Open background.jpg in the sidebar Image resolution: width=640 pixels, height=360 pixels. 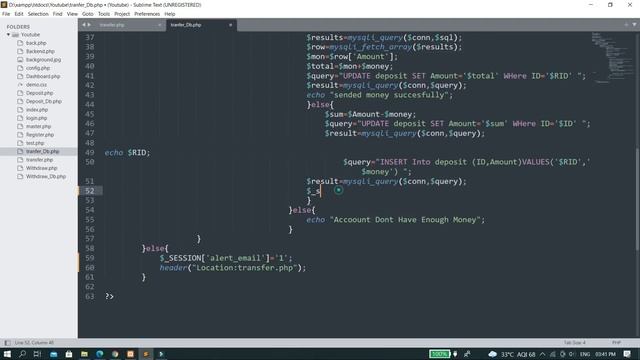[x=43, y=60]
